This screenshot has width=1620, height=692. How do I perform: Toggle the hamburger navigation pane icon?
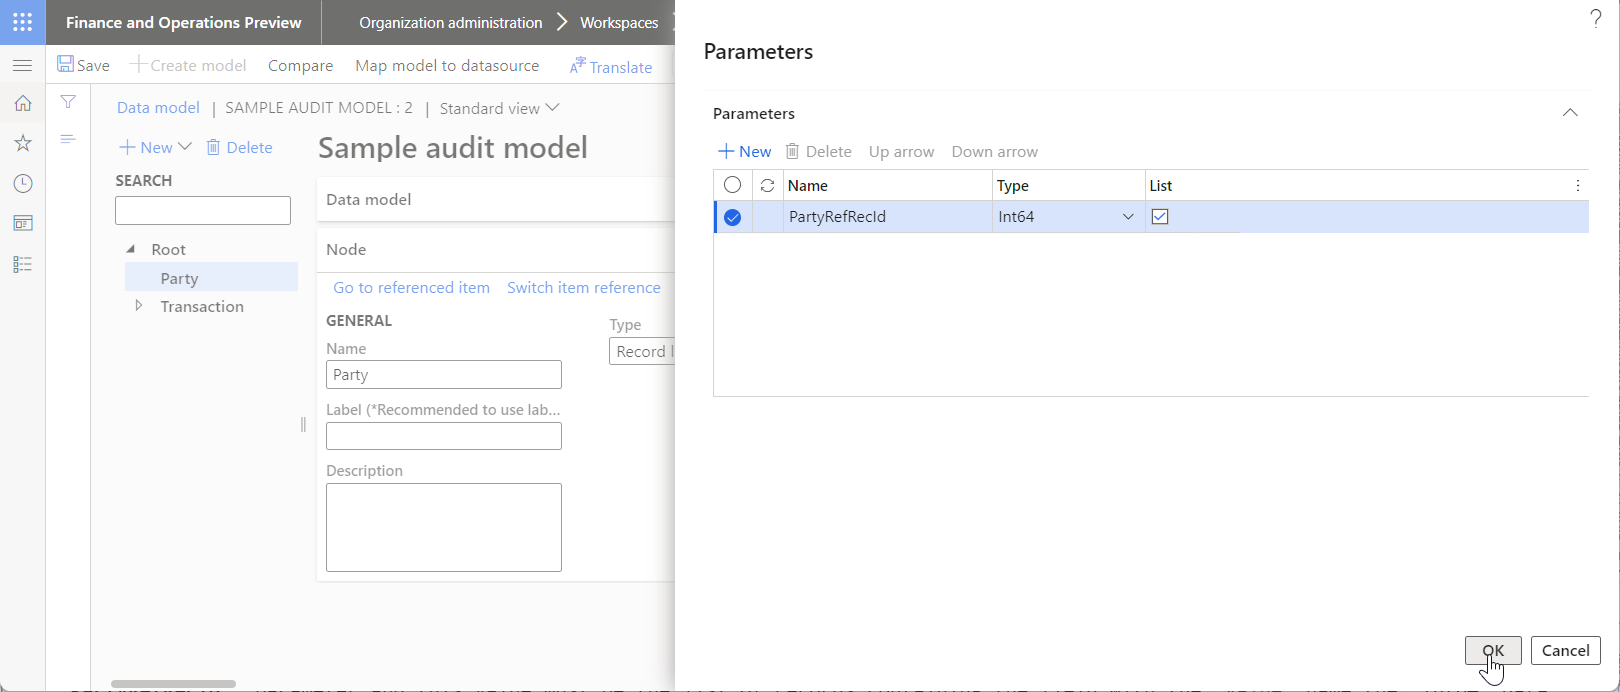(x=22, y=65)
